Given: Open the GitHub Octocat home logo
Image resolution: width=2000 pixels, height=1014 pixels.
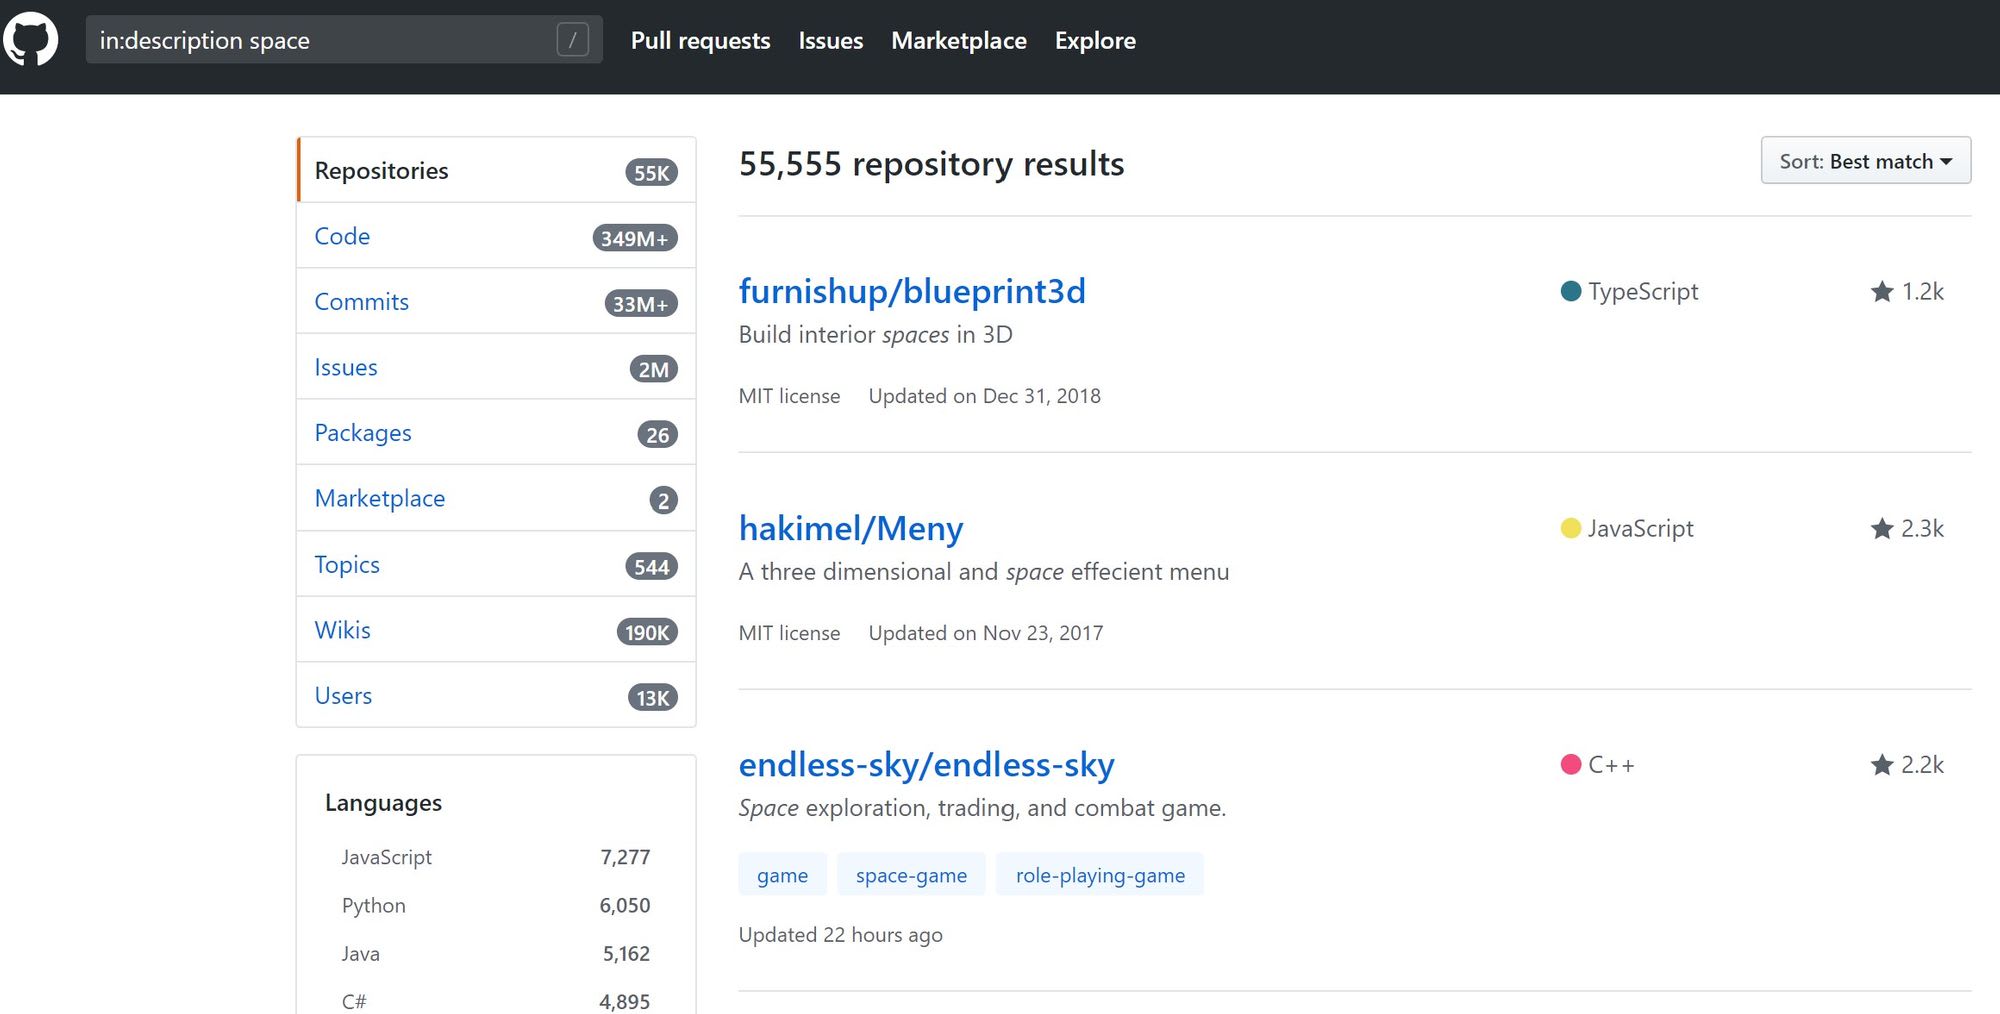Looking at the screenshot, I should tap(31, 40).
